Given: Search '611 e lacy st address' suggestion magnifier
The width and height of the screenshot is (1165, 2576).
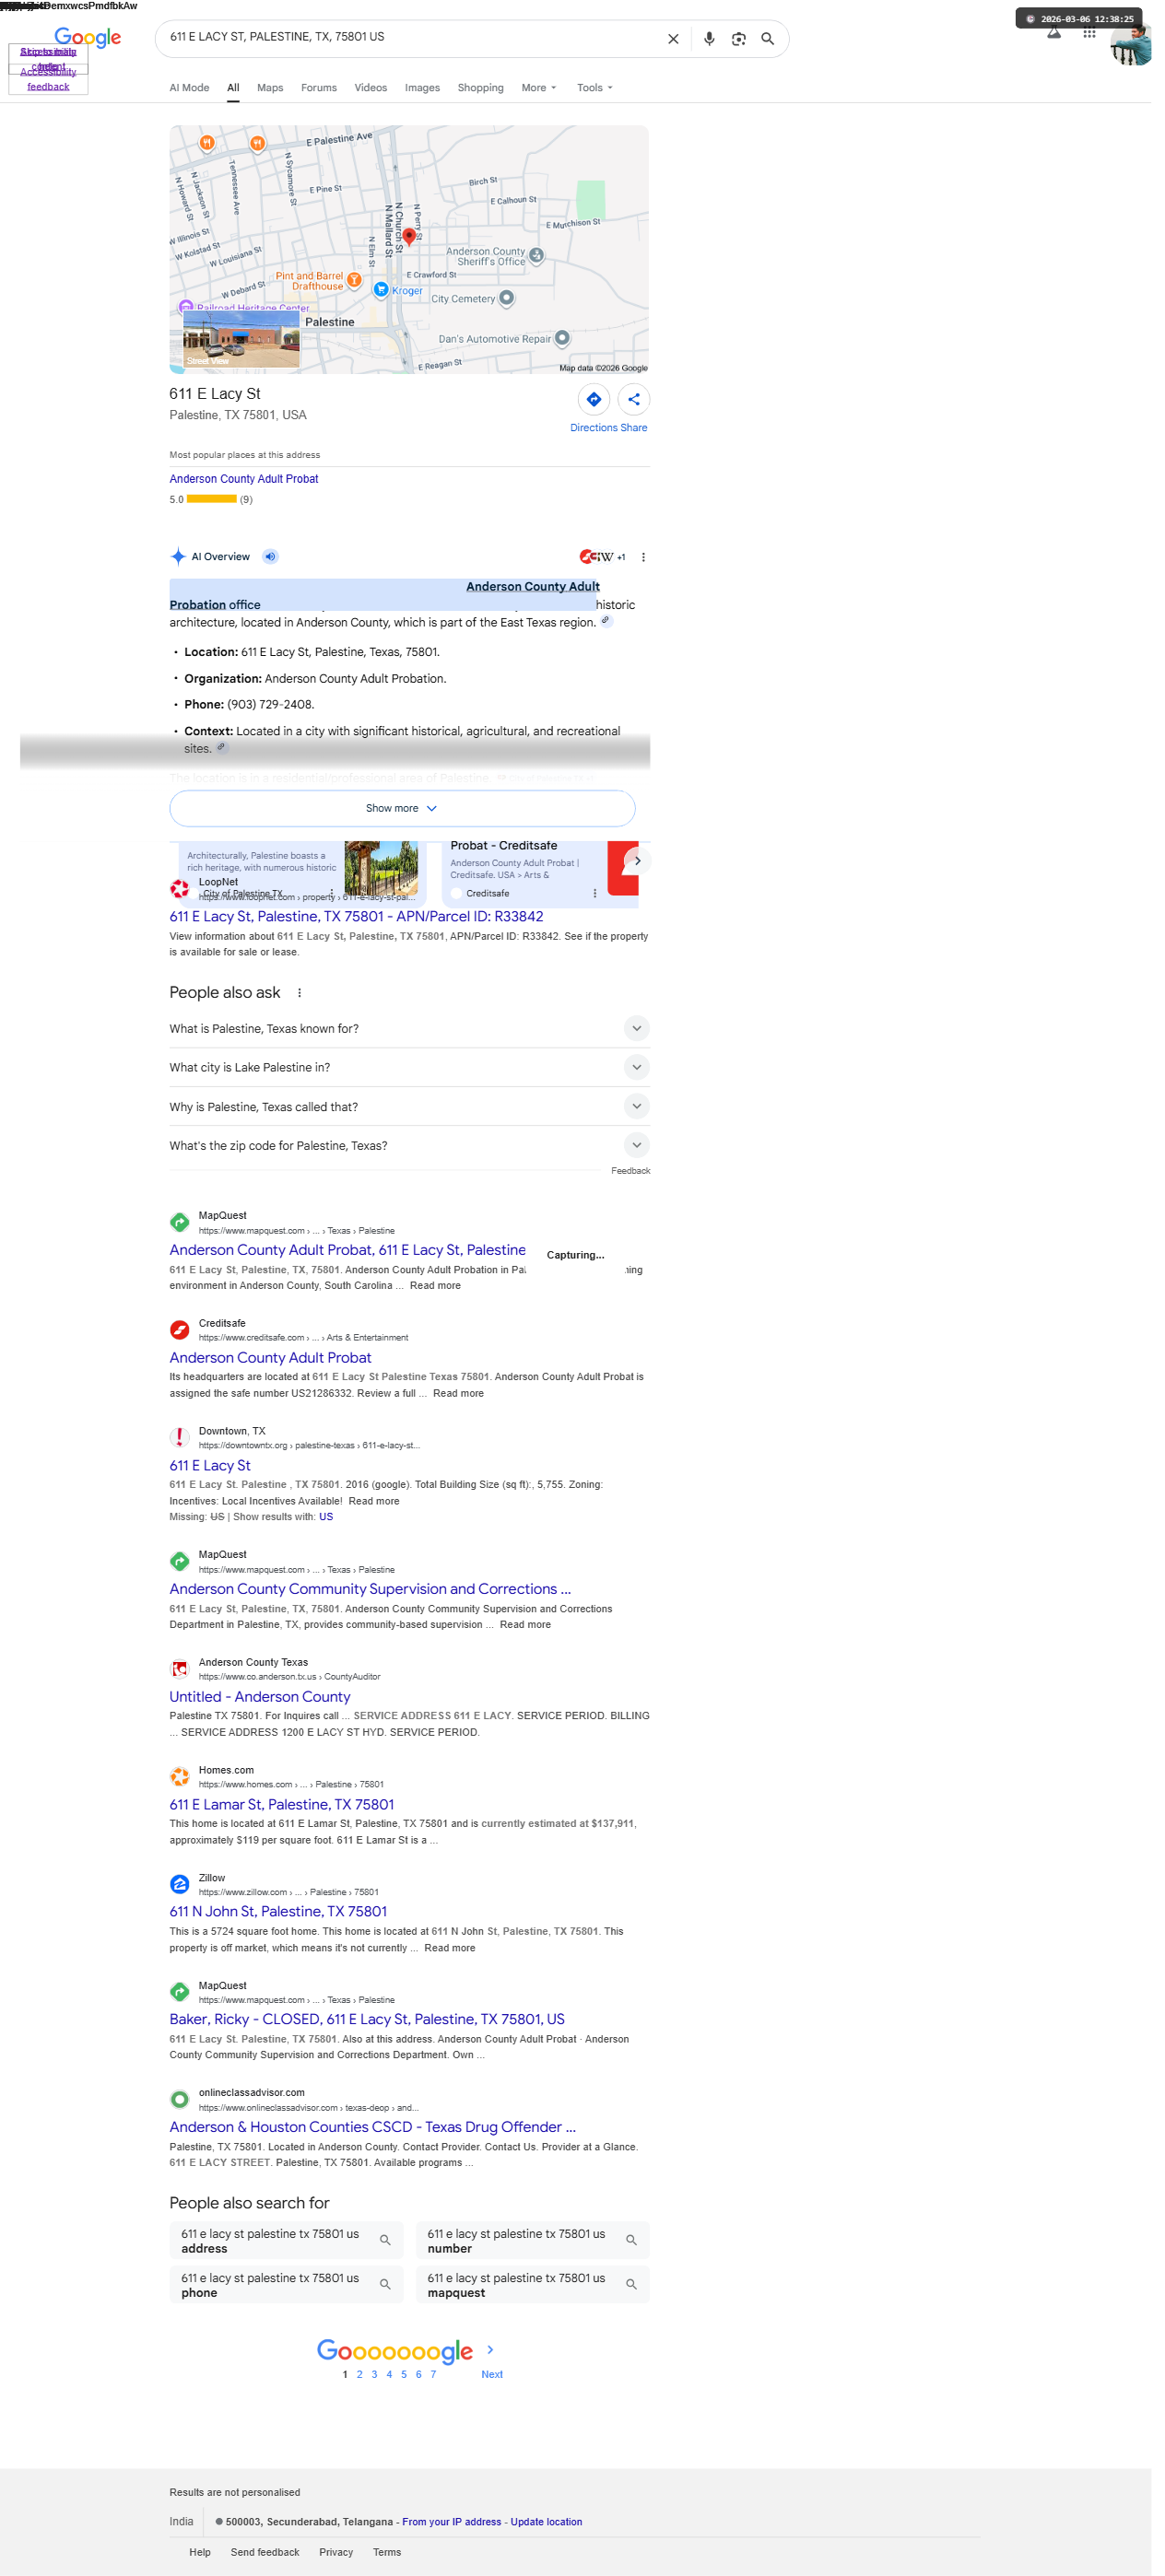Looking at the screenshot, I should (x=385, y=2241).
